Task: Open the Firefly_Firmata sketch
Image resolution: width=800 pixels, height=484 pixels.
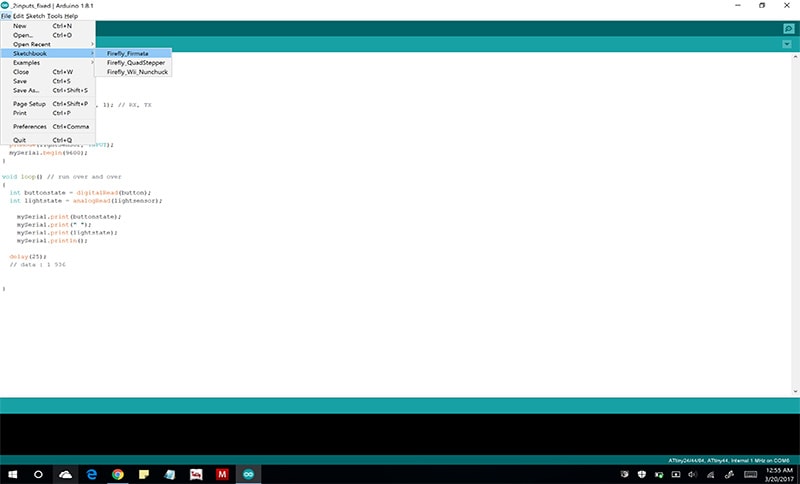Action: point(134,54)
